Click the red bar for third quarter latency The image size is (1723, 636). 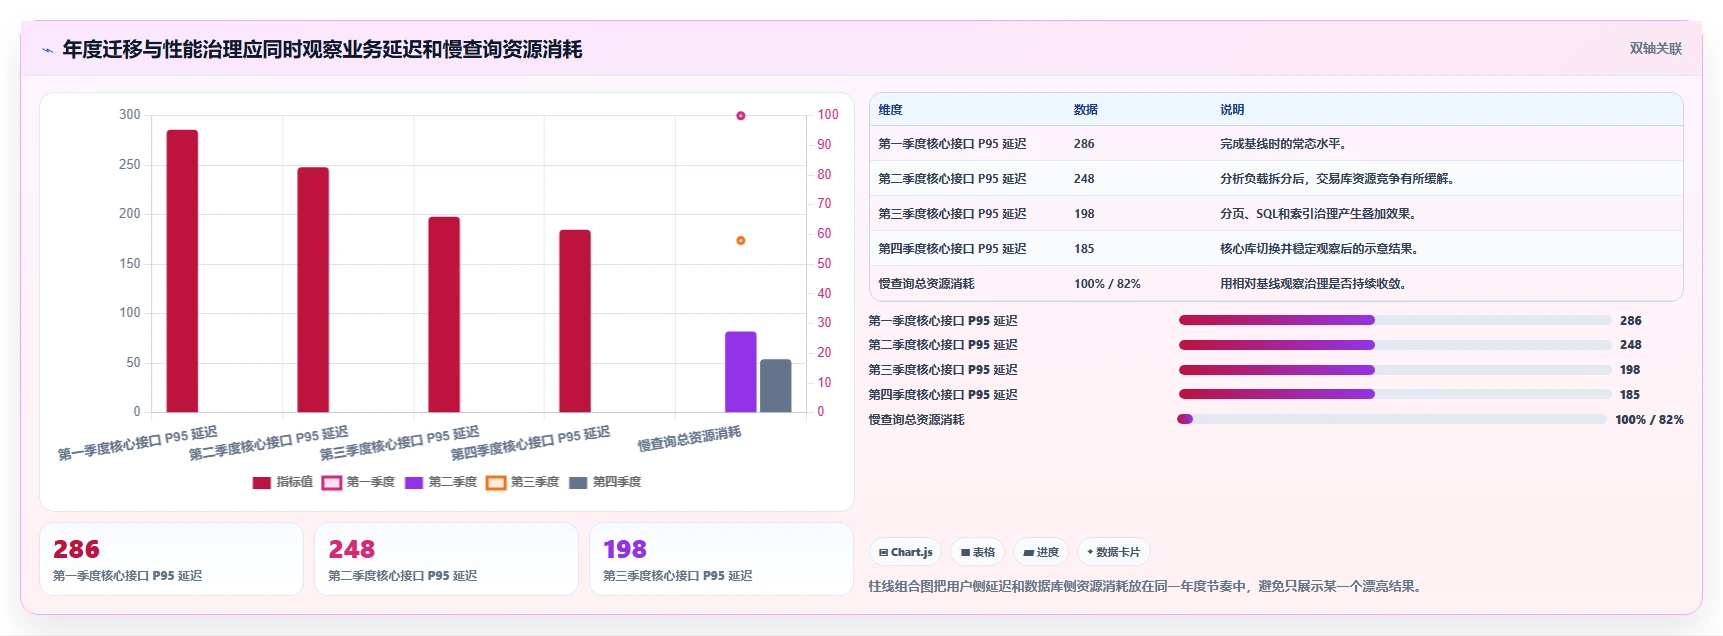point(444,314)
